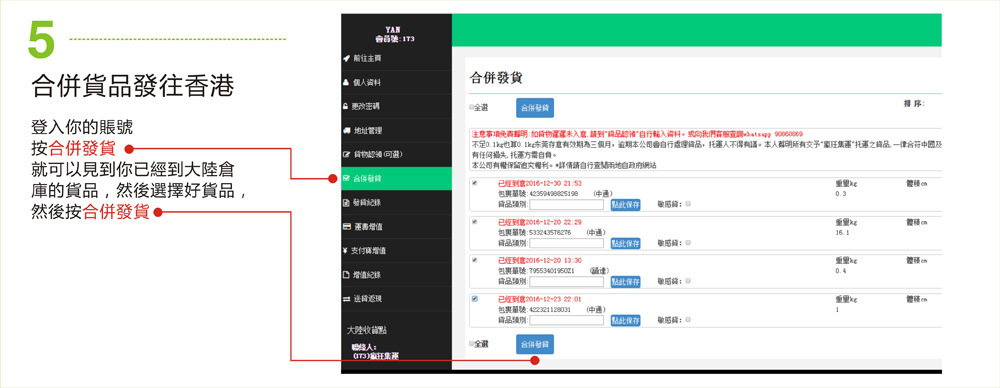Click arrival date 2016-12-30 21:53
The width and height of the screenshot is (1000, 388).
click(553, 184)
